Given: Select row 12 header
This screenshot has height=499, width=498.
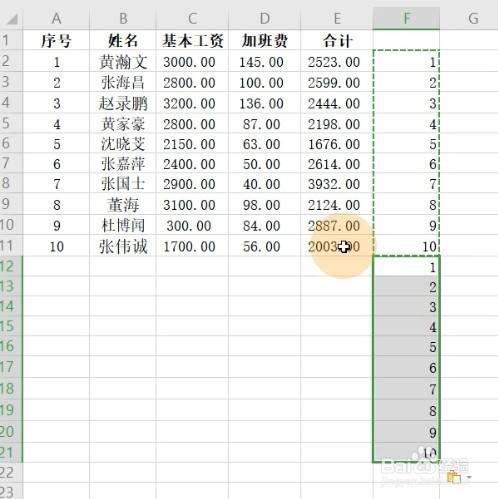Looking at the screenshot, I should pyautogui.click(x=11, y=266).
